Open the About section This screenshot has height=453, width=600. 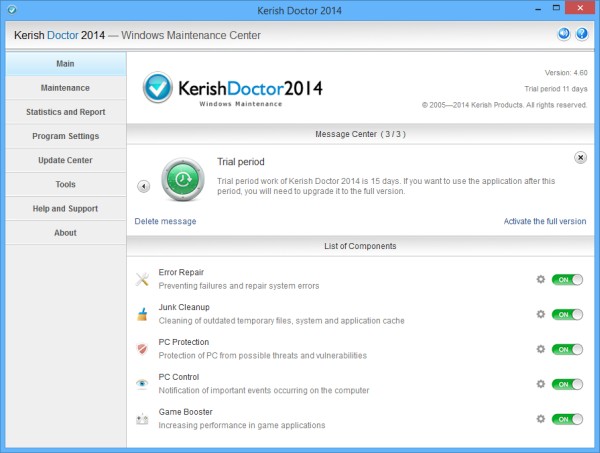point(66,233)
